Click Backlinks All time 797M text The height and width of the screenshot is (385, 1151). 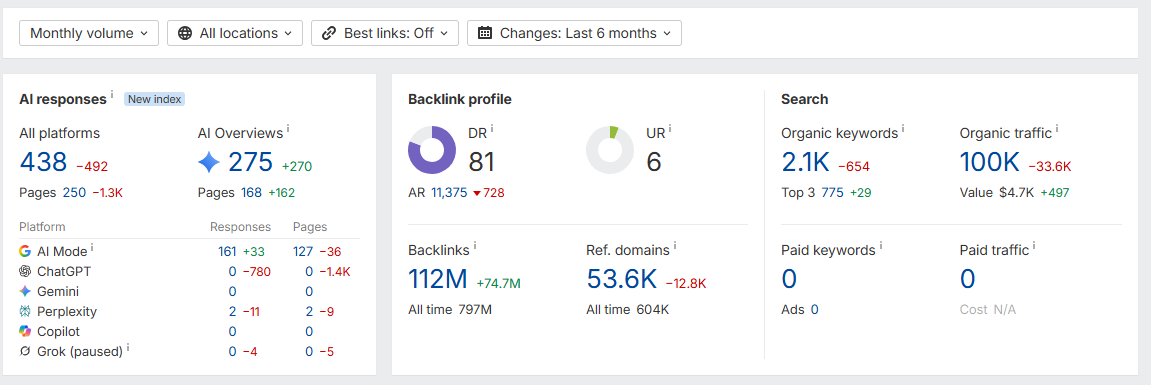[450, 309]
